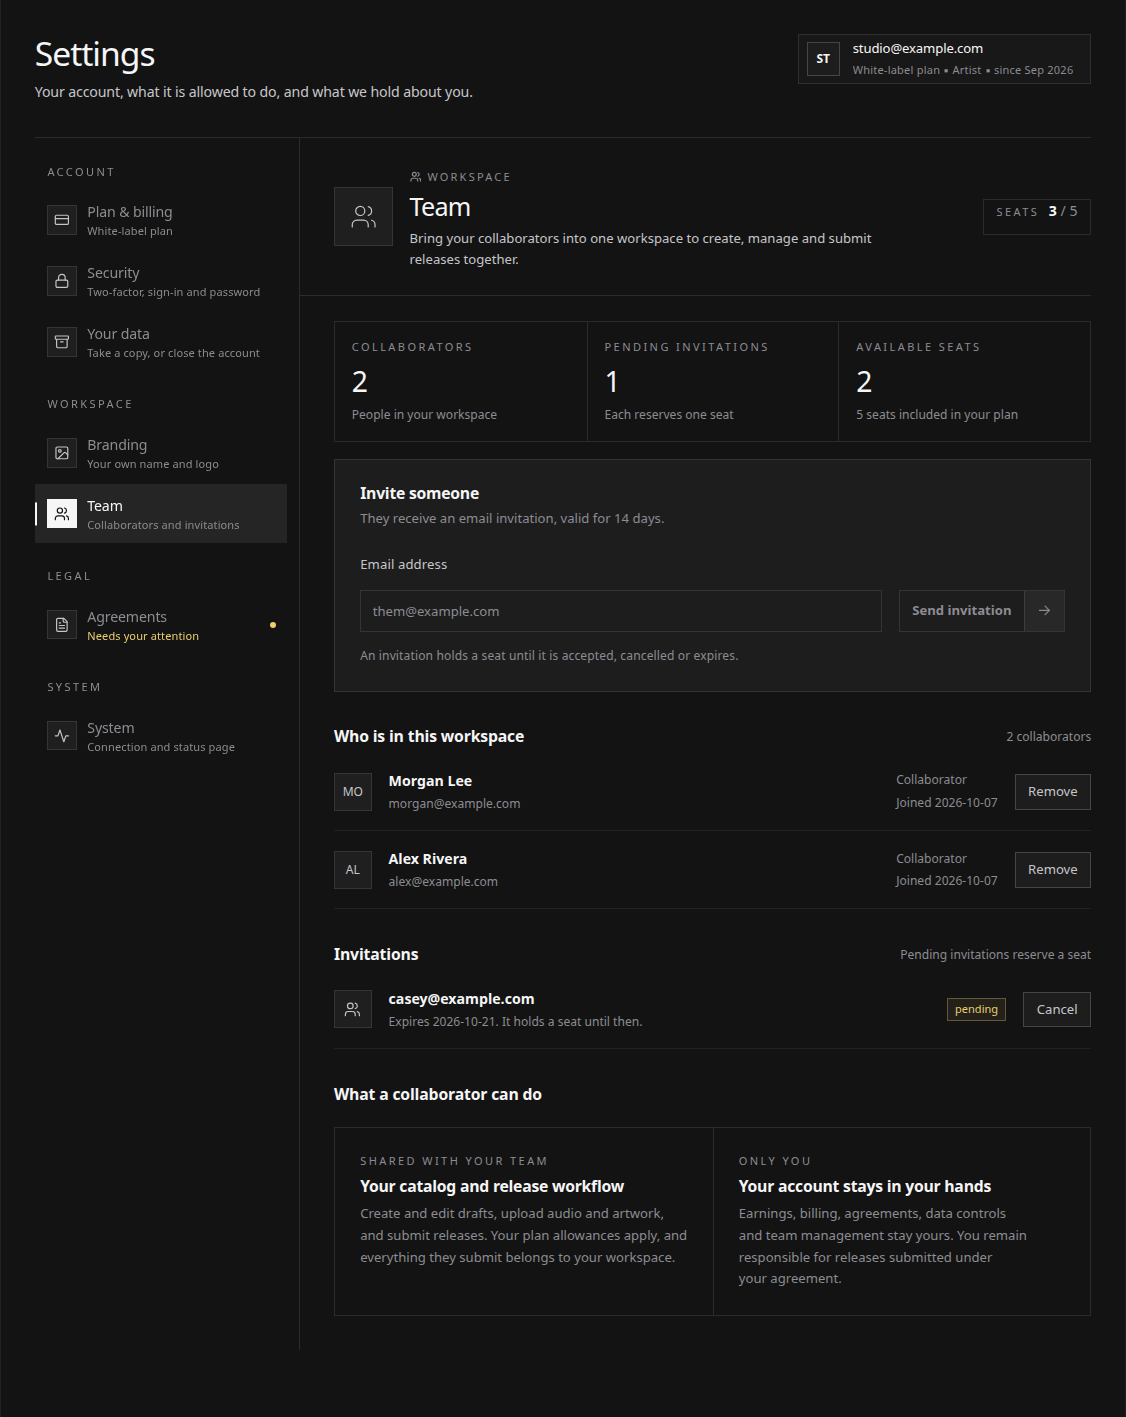Screen dimensions: 1126x1417
Task: Click 'White-label plan • Artist • since Sep 2026' text
Action: click(963, 71)
